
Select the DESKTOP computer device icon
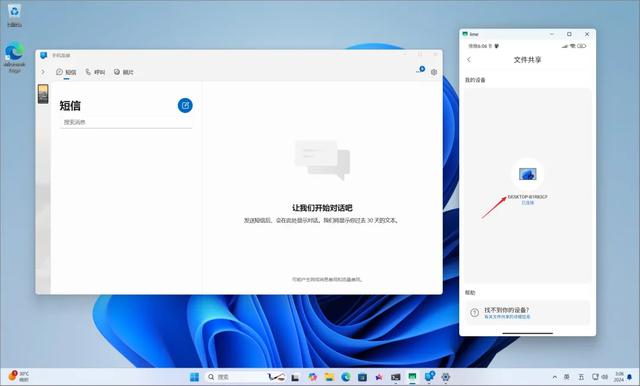[527, 174]
